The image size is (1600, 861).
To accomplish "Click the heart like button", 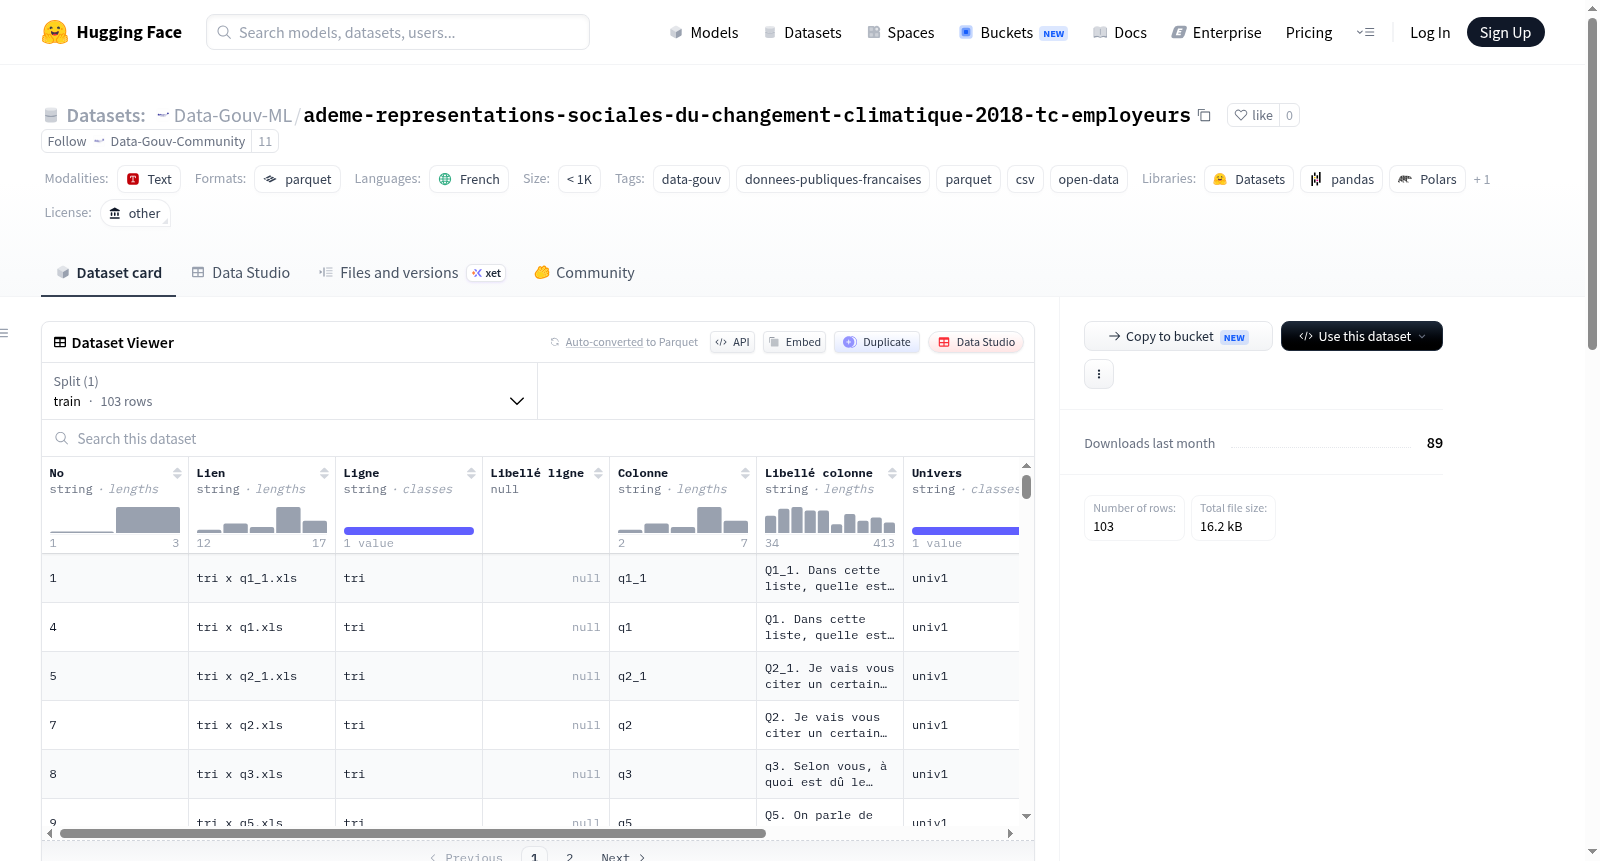I will (1253, 115).
